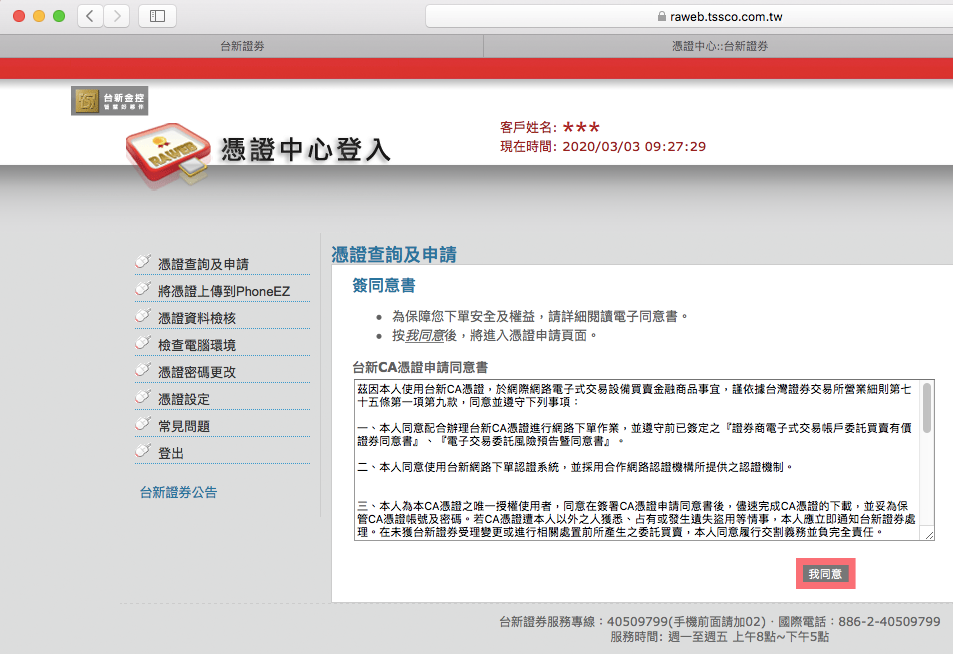Toggle the Safari sidebar button
Image resolution: width=953 pixels, height=654 pixels.
pyautogui.click(x=157, y=16)
